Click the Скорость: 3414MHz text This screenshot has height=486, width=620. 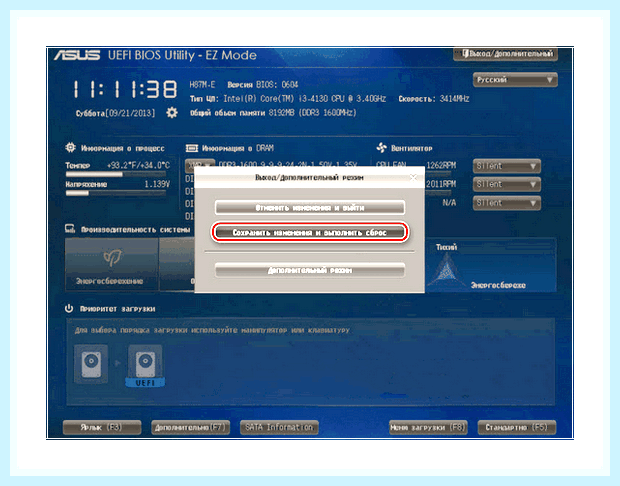[434, 99]
